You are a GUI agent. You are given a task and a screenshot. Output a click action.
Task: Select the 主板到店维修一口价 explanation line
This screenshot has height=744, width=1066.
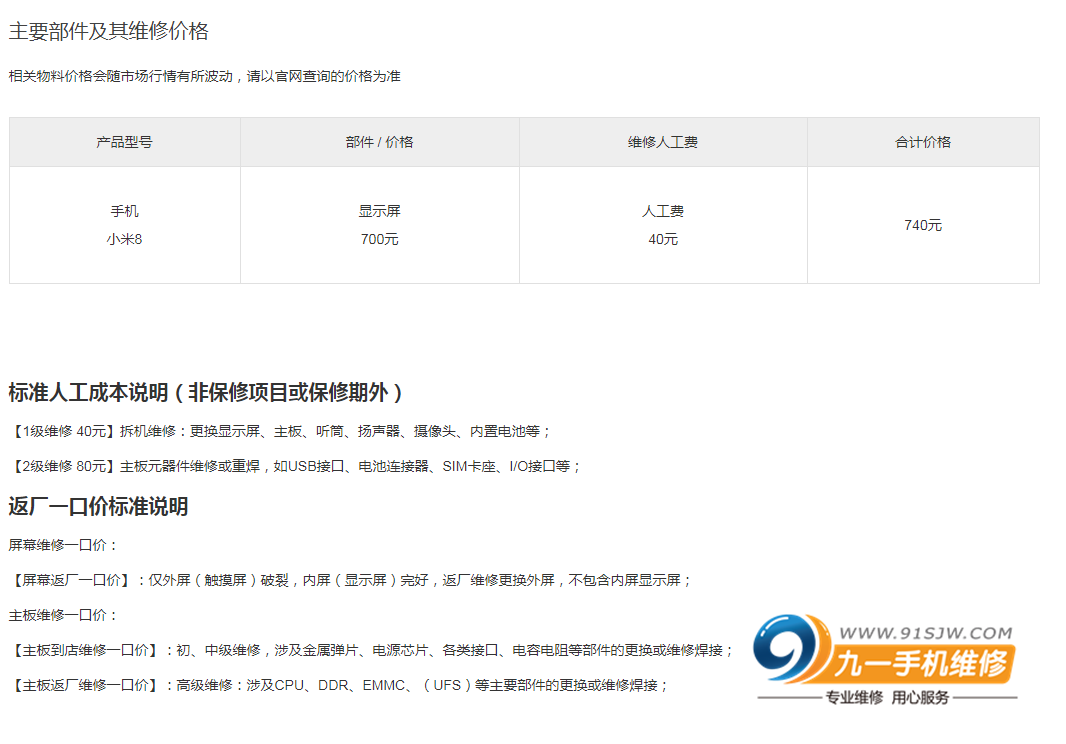tap(371, 651)
